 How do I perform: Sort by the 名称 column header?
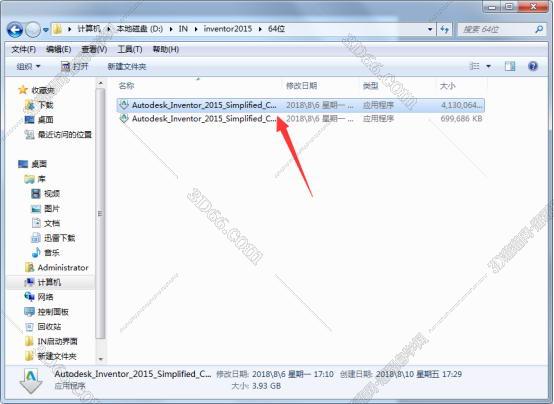(x=126, y=86)
